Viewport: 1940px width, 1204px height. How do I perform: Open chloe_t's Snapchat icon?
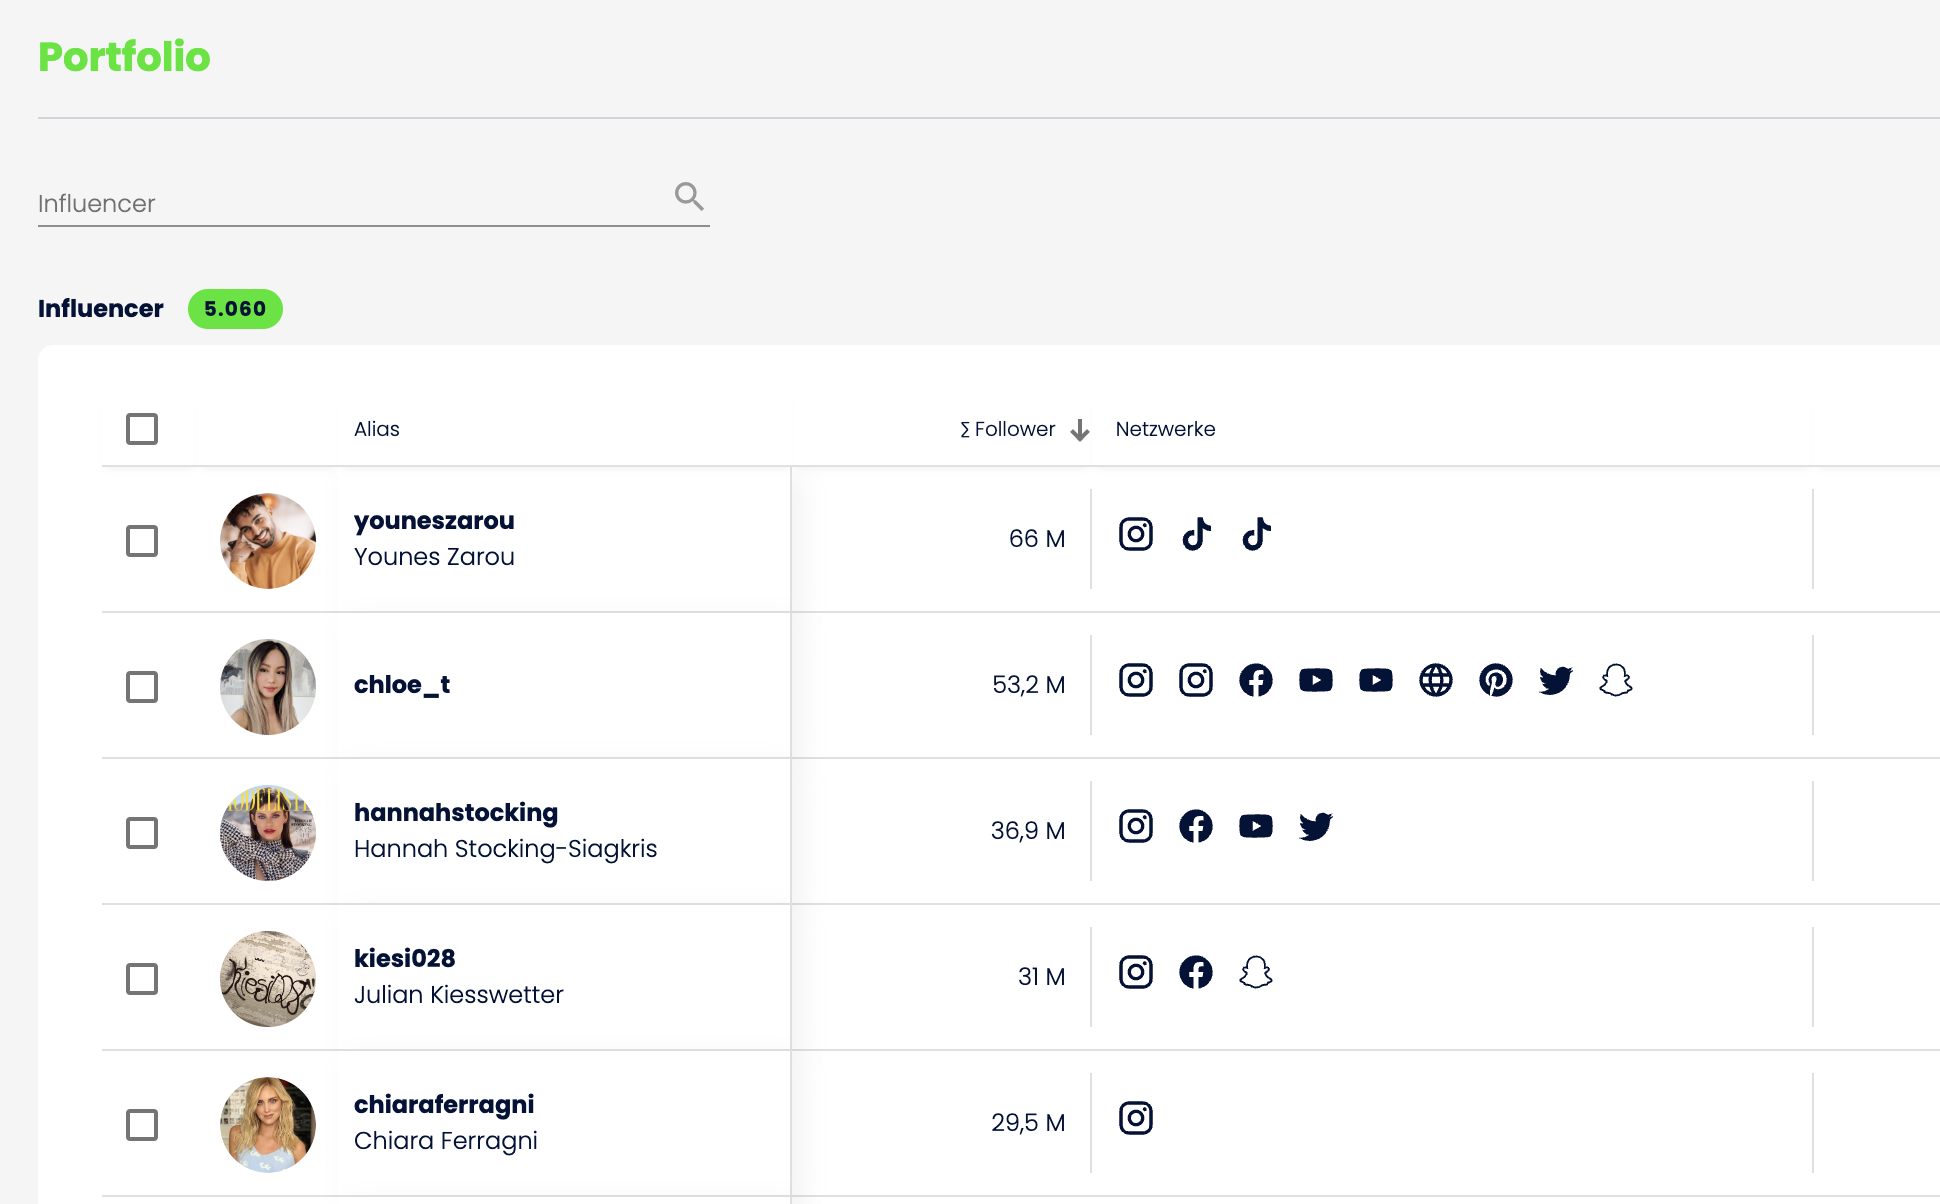1615,681
